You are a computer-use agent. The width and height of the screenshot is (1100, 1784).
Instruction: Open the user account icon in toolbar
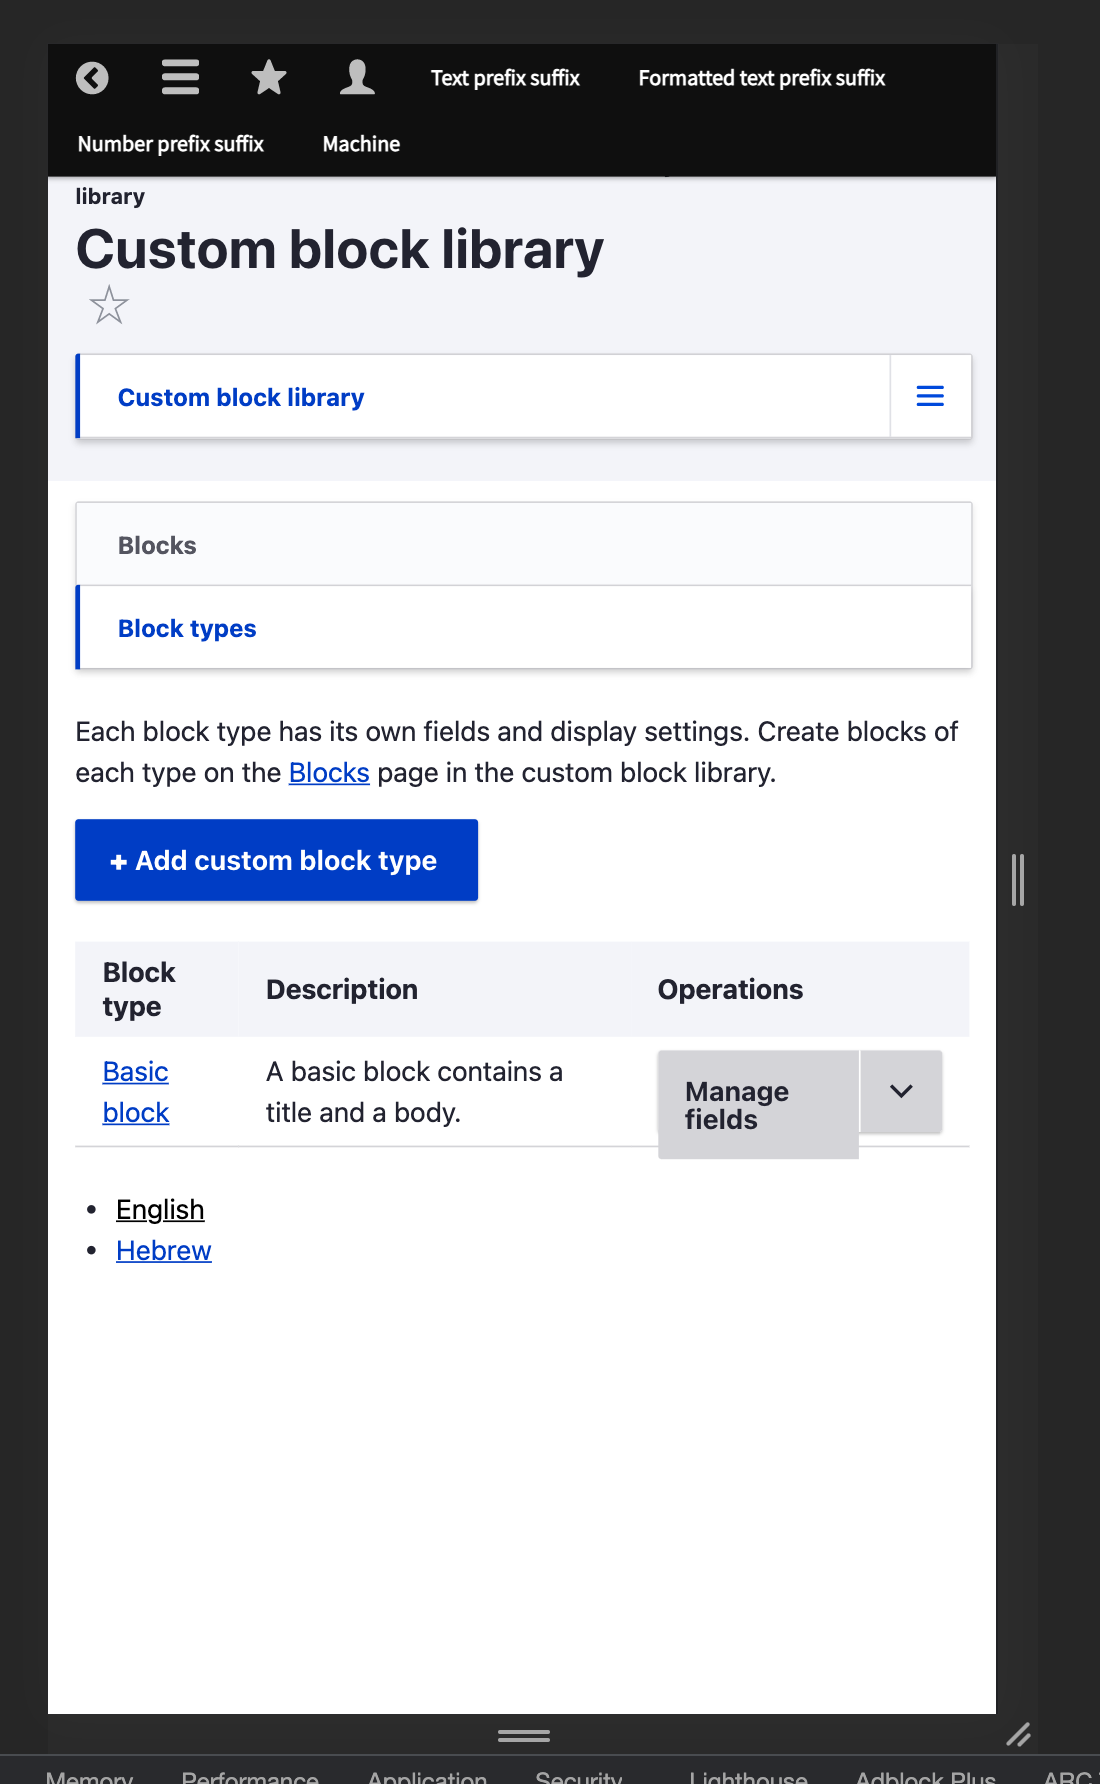(x=357, y=78)
